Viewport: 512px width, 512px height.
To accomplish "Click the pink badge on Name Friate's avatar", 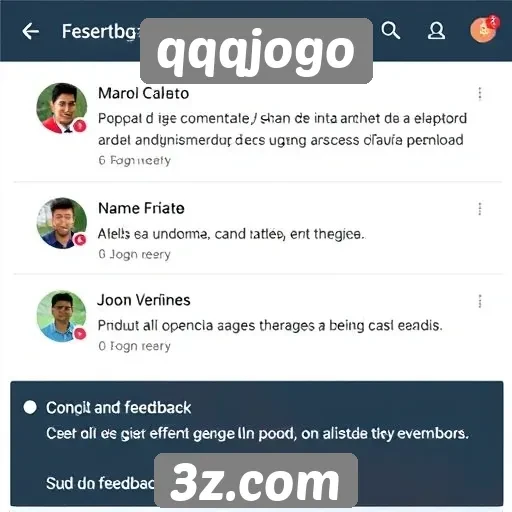I will (x=80, y=240).
